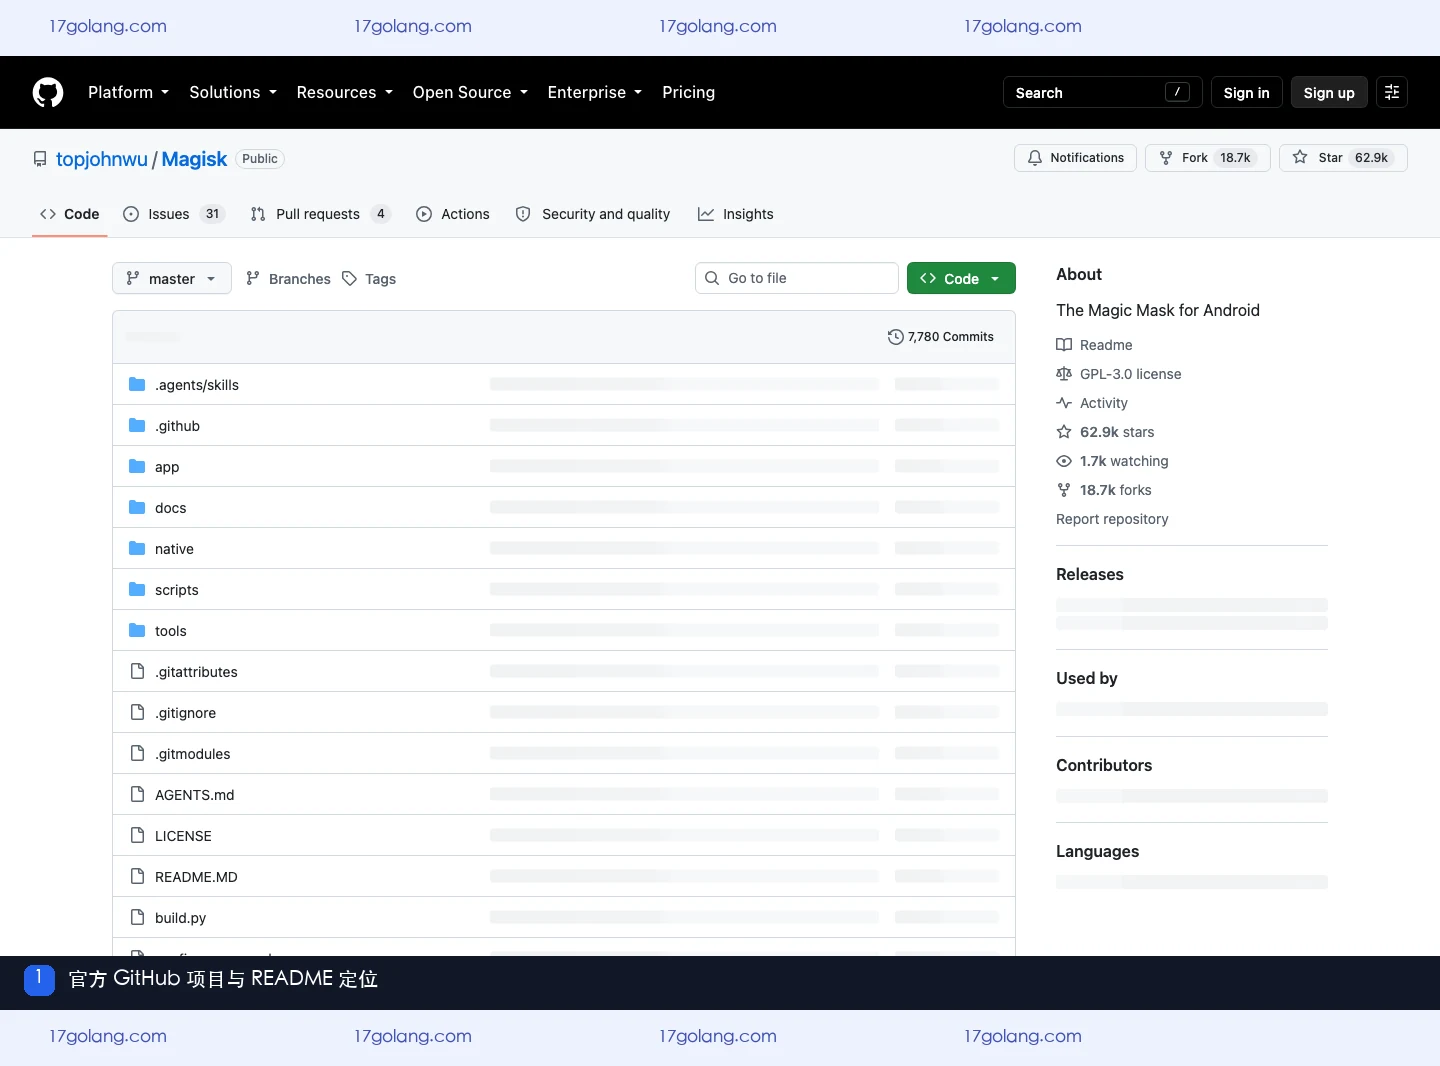Click the .github folder icon
This screenshot has height=1066, width=1440.
point(137,426)
